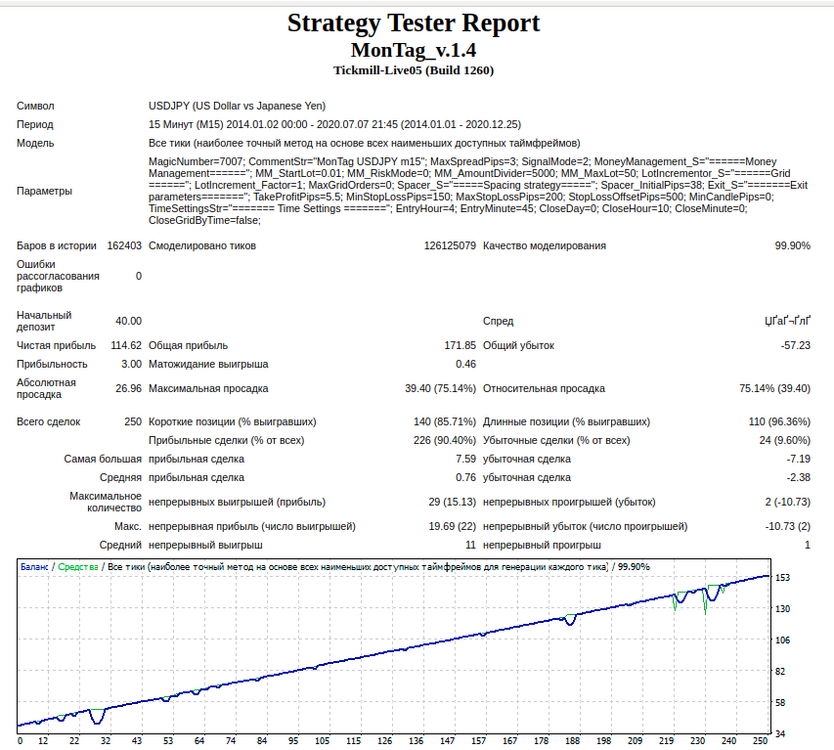Click the MagicNumber=7007 parameters text
The width and height of the screenshot is (834, 750).
point(478,191)
